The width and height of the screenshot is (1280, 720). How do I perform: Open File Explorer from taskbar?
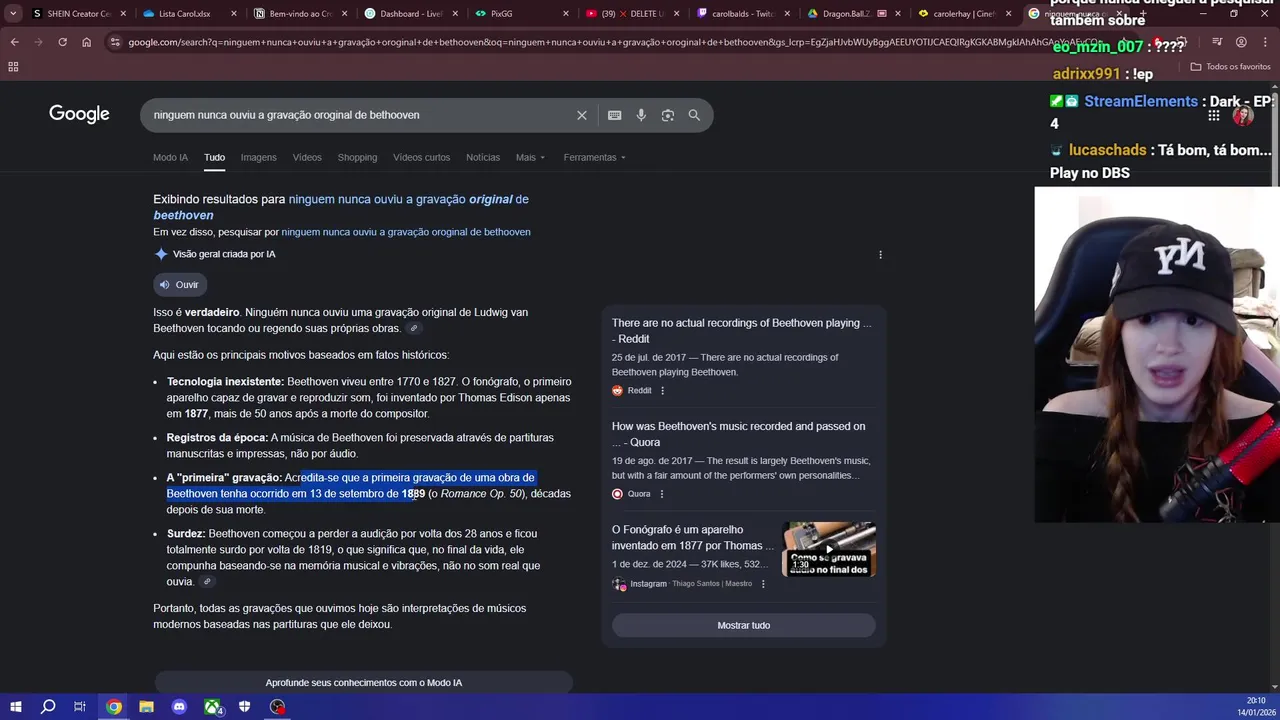pyautogui.click(x=146, y=707)
